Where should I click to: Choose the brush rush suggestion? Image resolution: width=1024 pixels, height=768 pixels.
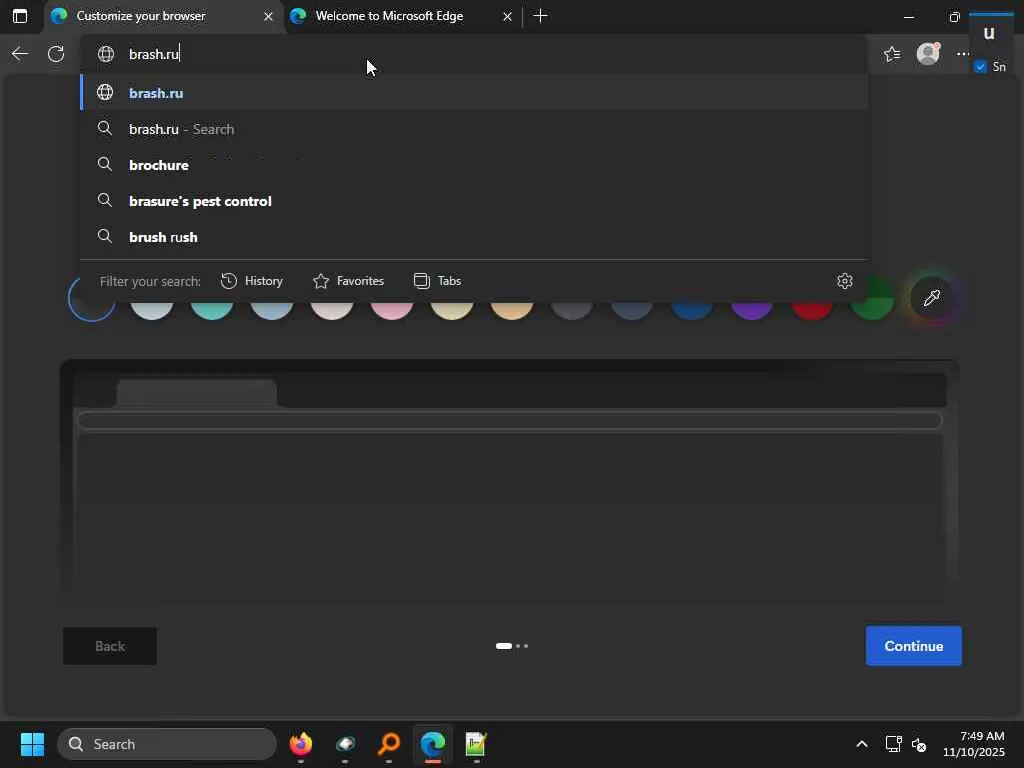(x=474, y=237)
